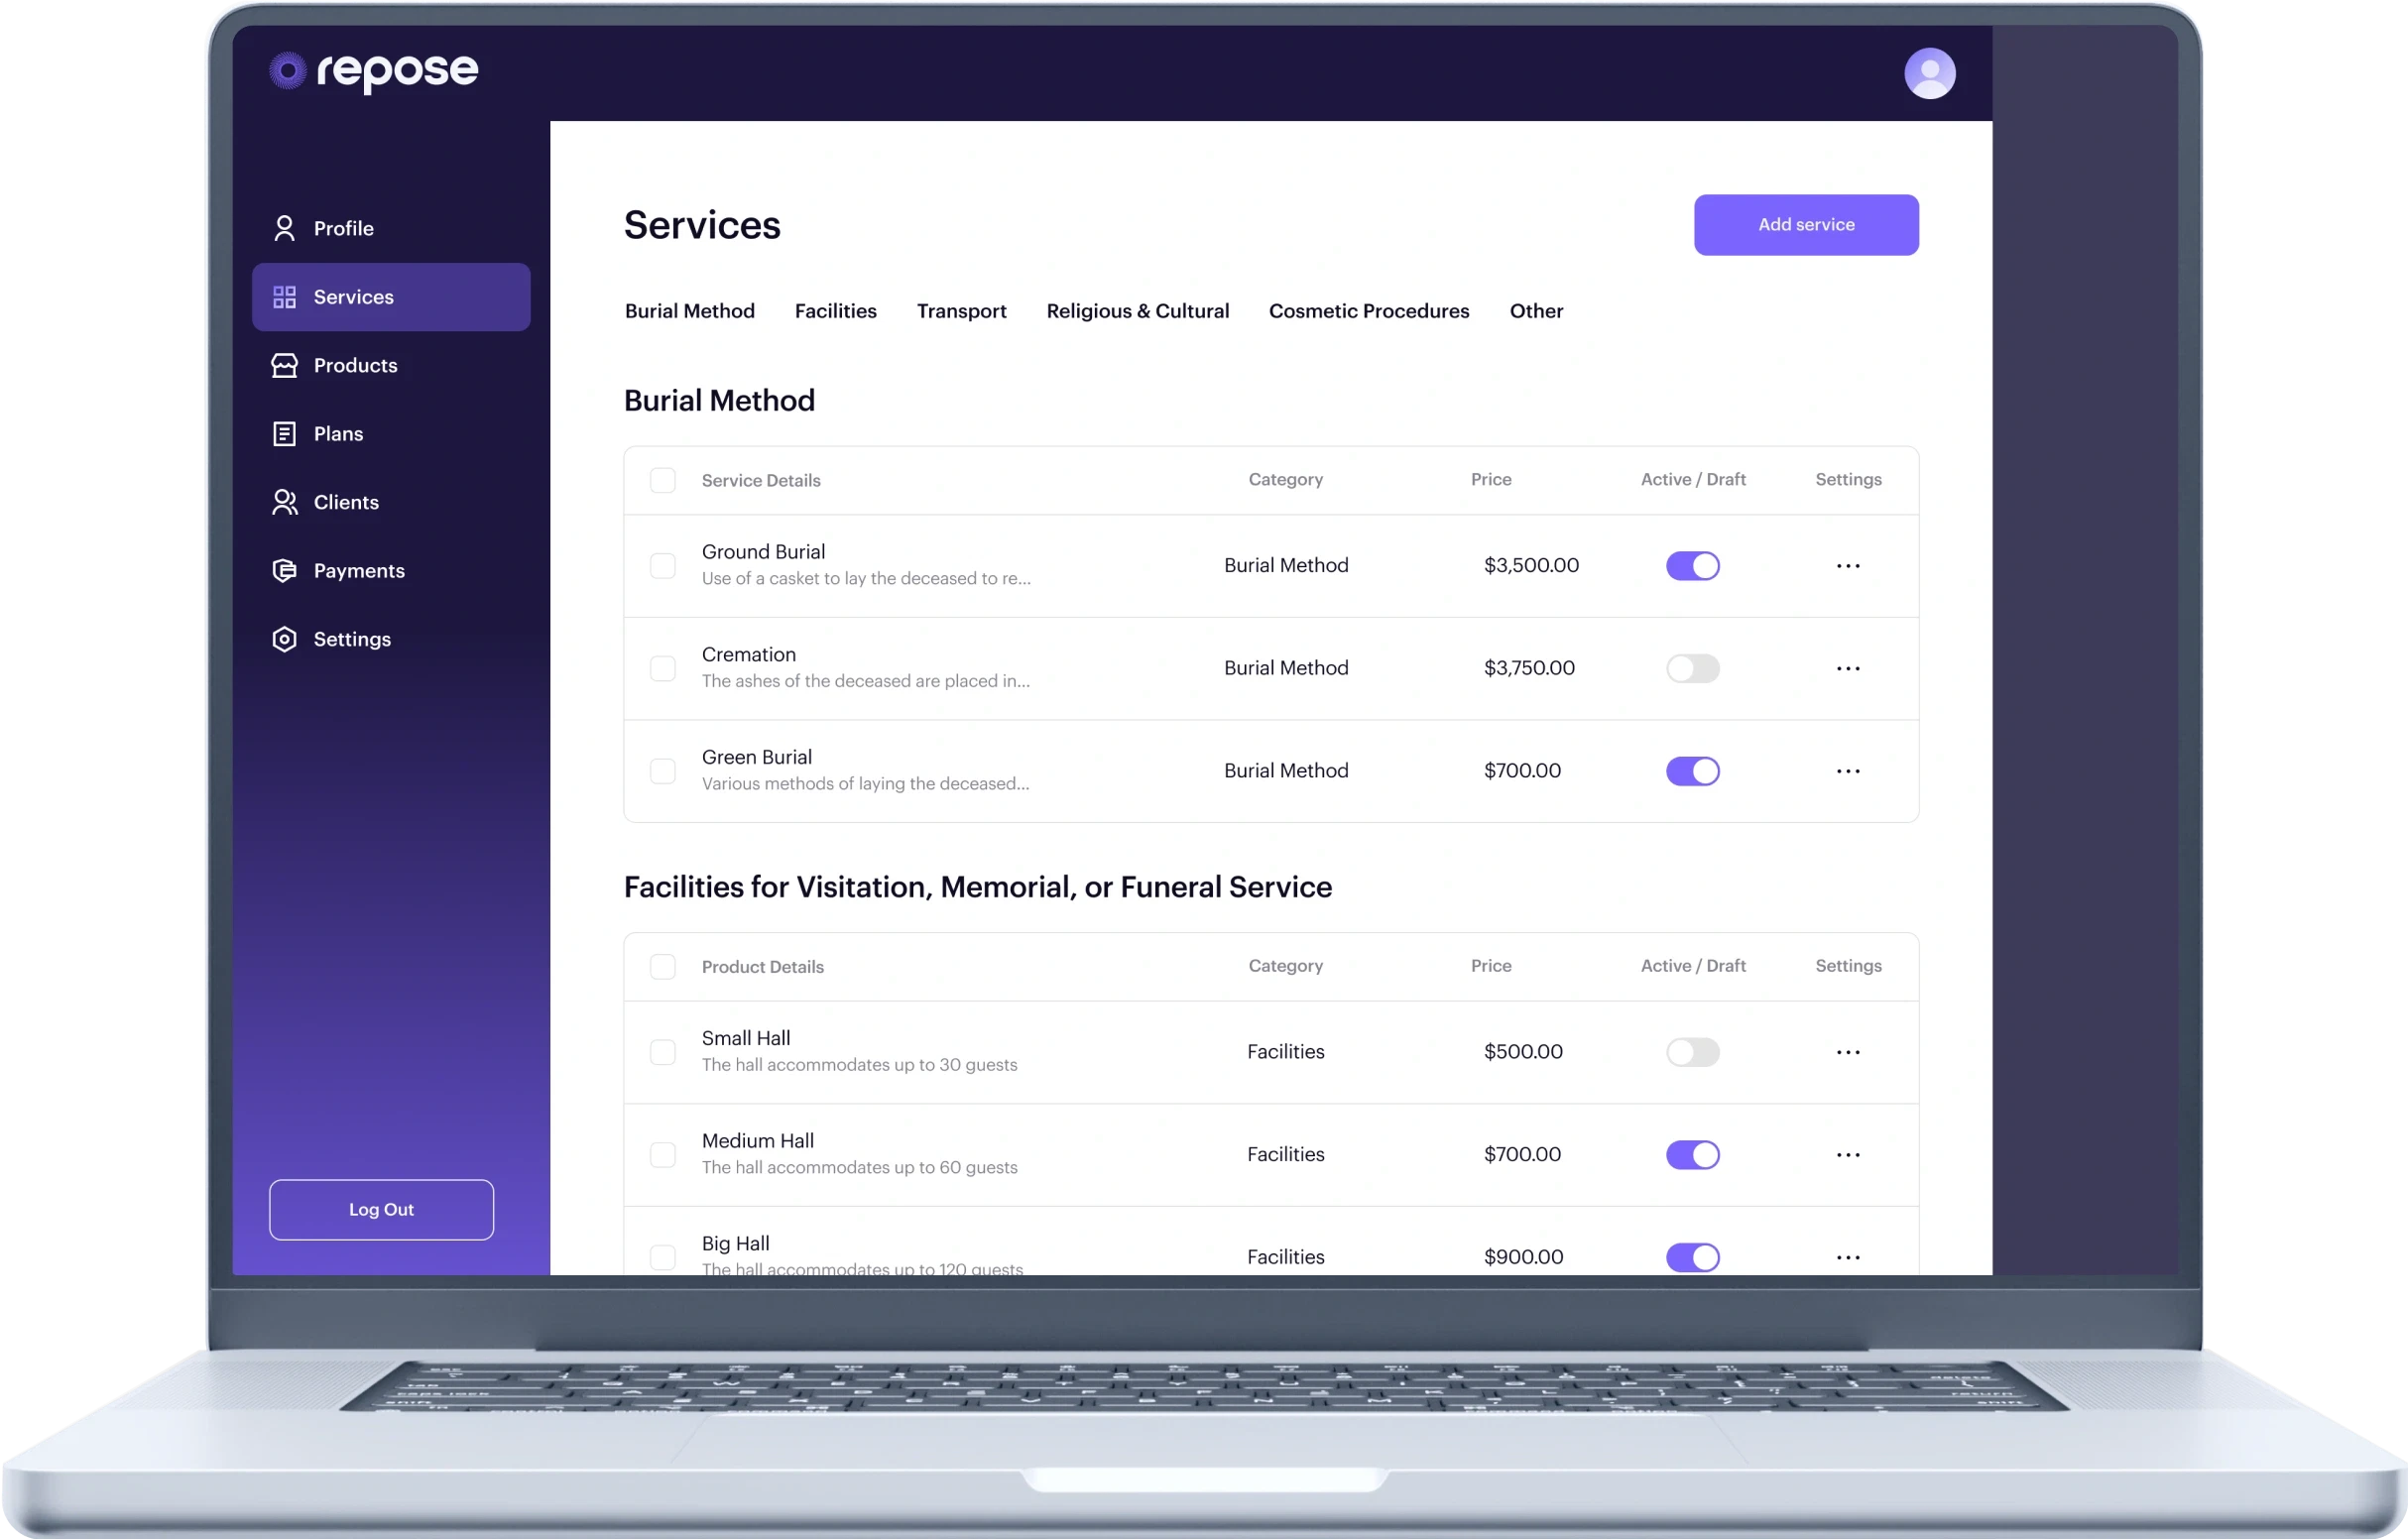Viewport: 2408px width, 1539px height.
Task: Open Green Burial settings menu
Action: point(1848,770)
